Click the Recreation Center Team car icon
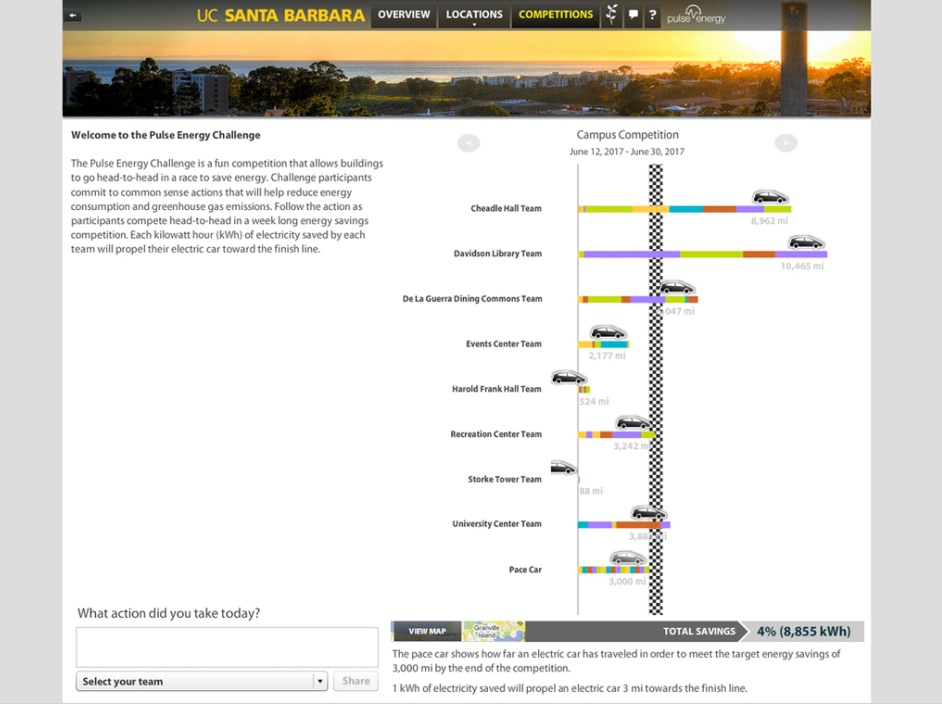Screen dimensions: 942x704 634,422
